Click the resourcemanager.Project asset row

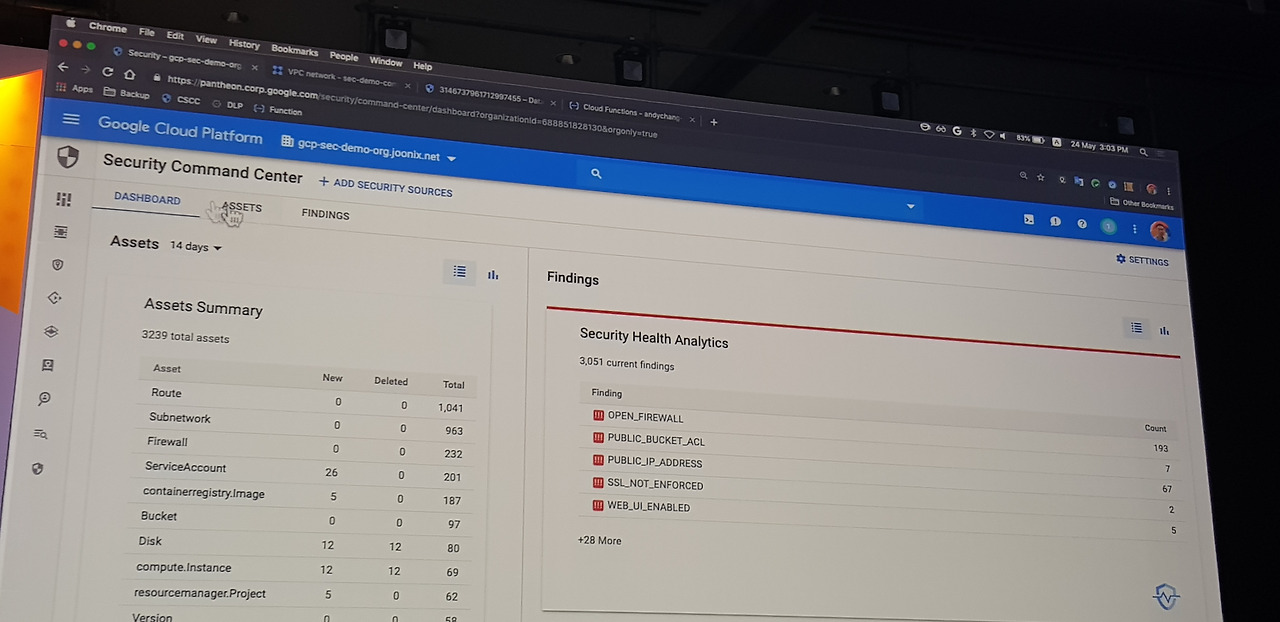click(x=297, y=594)
